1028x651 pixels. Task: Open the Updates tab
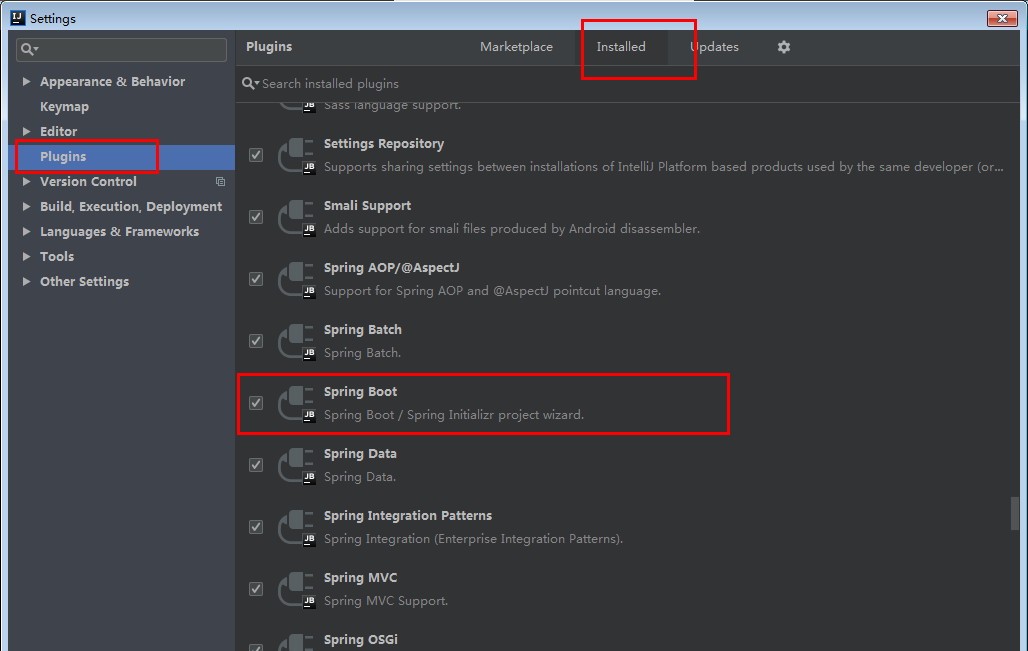pos(714,47)
